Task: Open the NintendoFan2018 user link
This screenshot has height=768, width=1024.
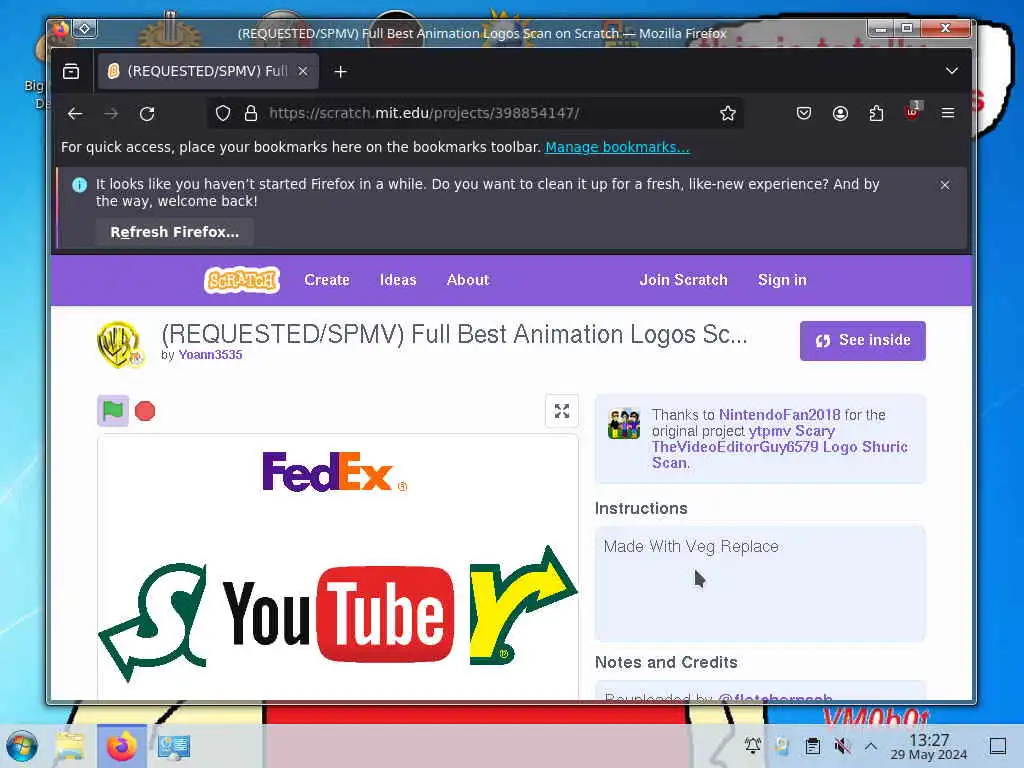Action: (779, 415)
